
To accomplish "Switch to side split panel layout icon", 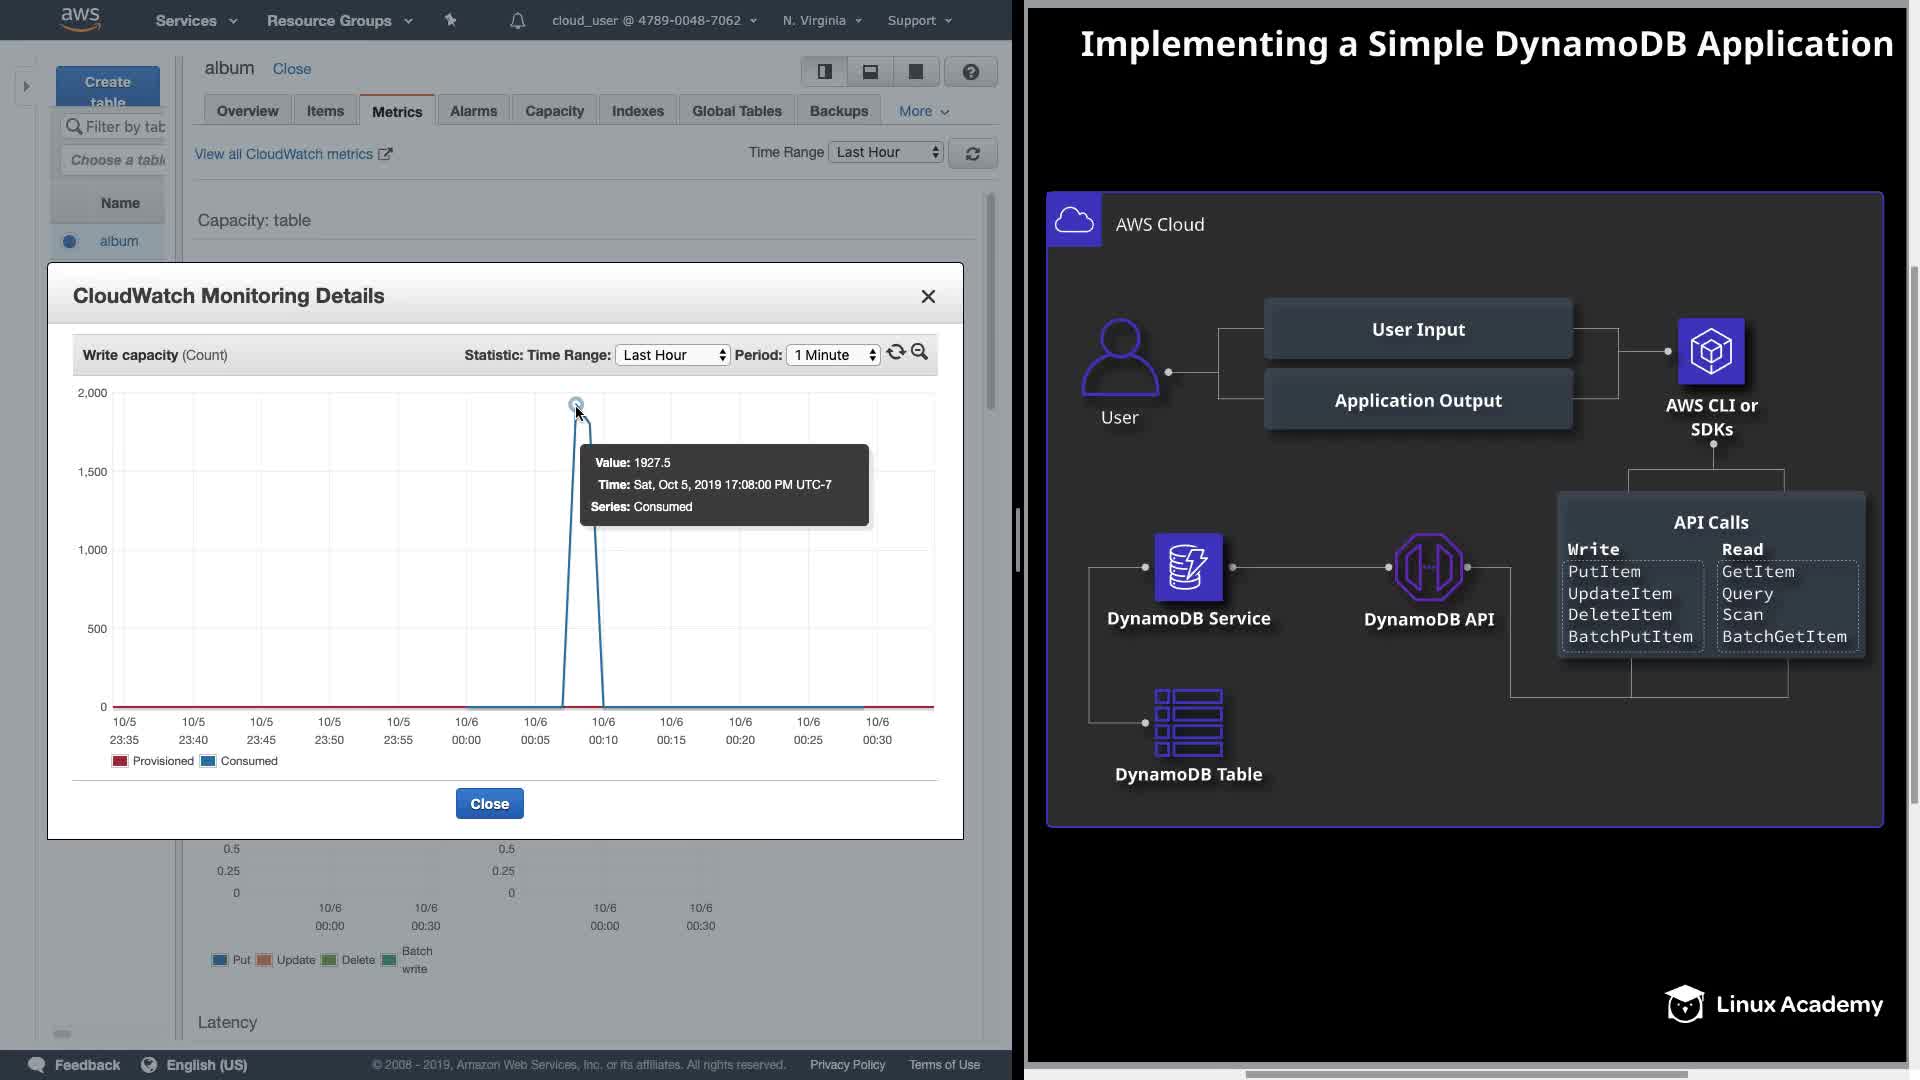I will click(825, 72).
